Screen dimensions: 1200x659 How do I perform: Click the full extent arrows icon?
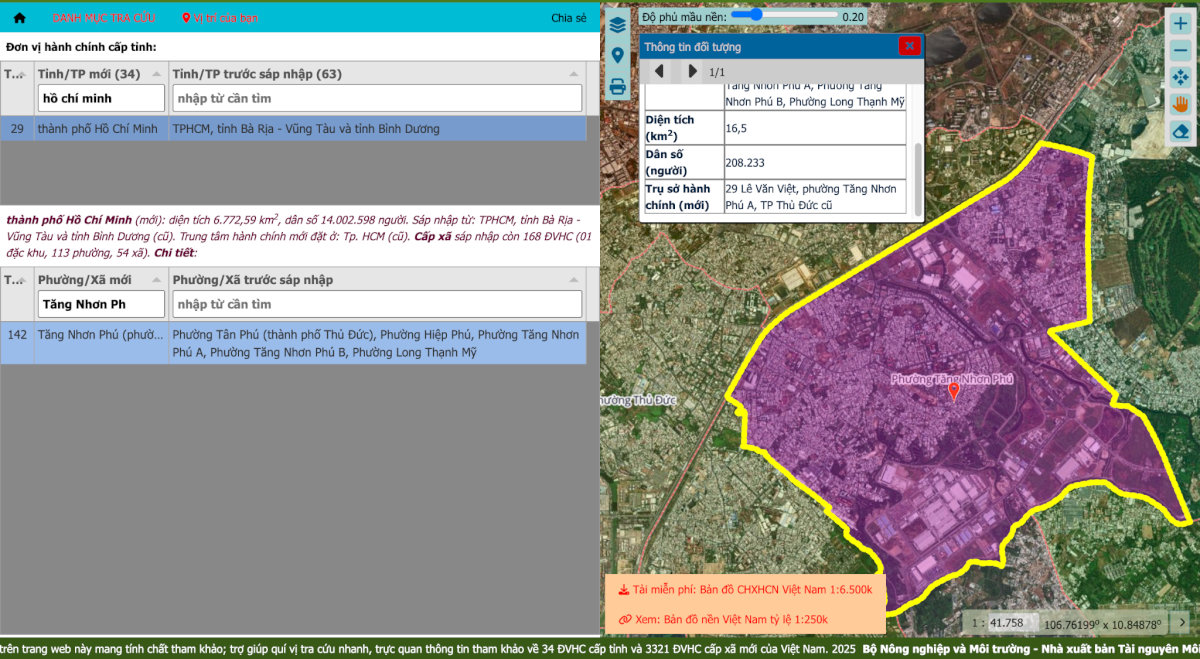1181,77
